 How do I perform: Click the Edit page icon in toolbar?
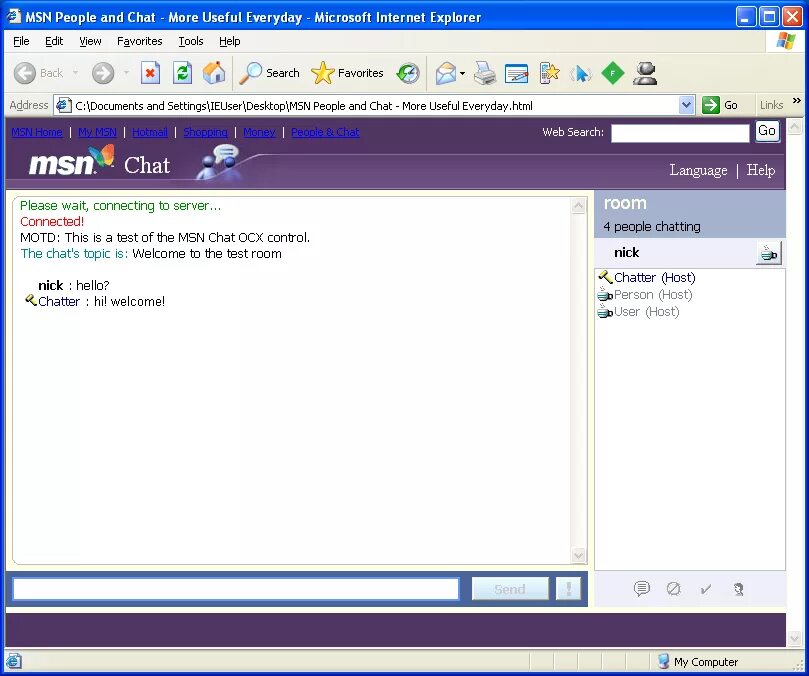pos(516,73)
